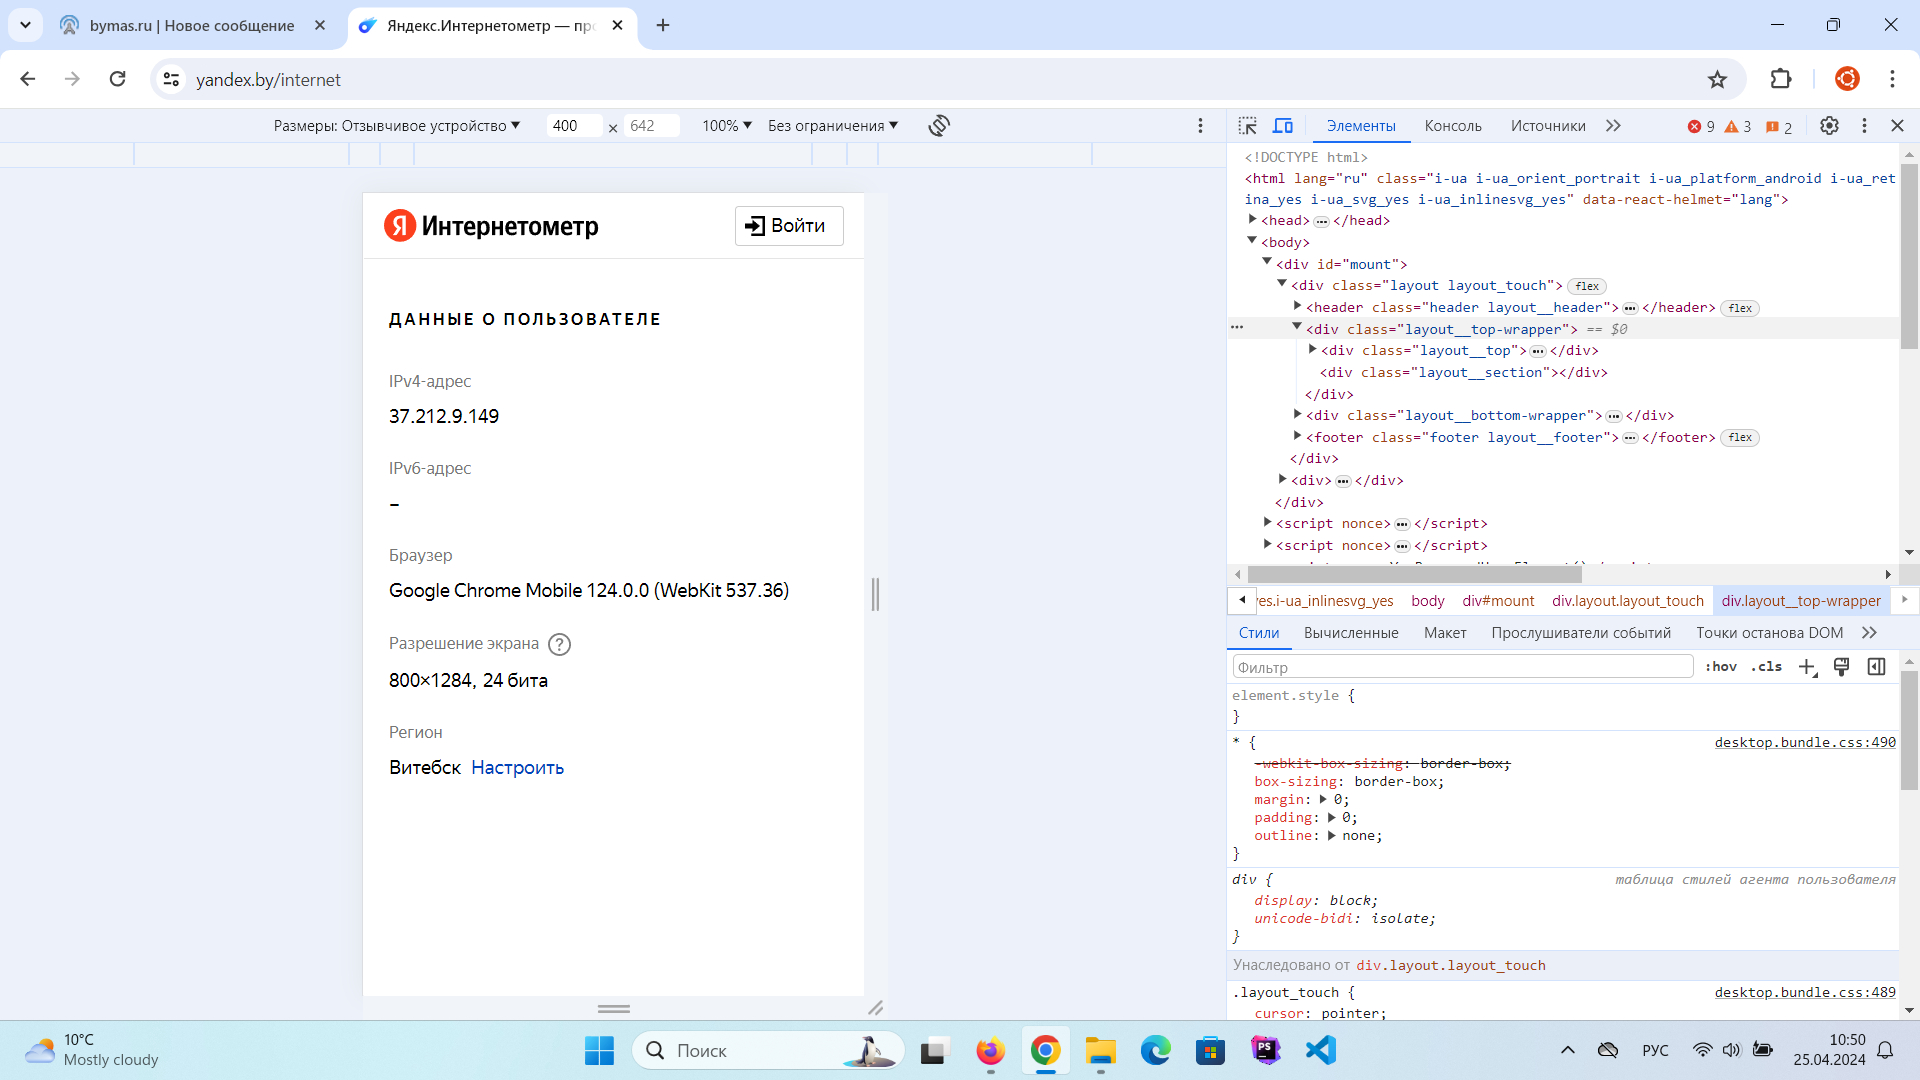1920x1080 pixels.
Task: Toggle computed styles sidebar icon
Action: tap(1876, 667)
